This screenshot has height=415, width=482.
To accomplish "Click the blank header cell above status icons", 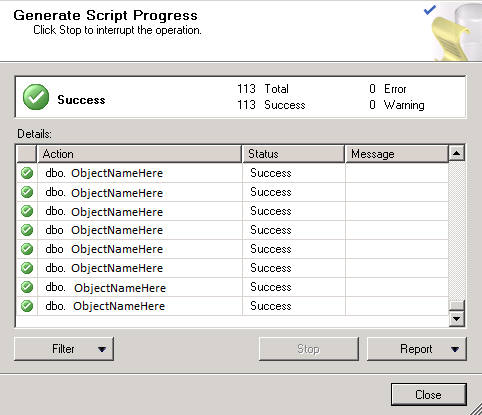I will pyautogui.click(x=26, y=154).
